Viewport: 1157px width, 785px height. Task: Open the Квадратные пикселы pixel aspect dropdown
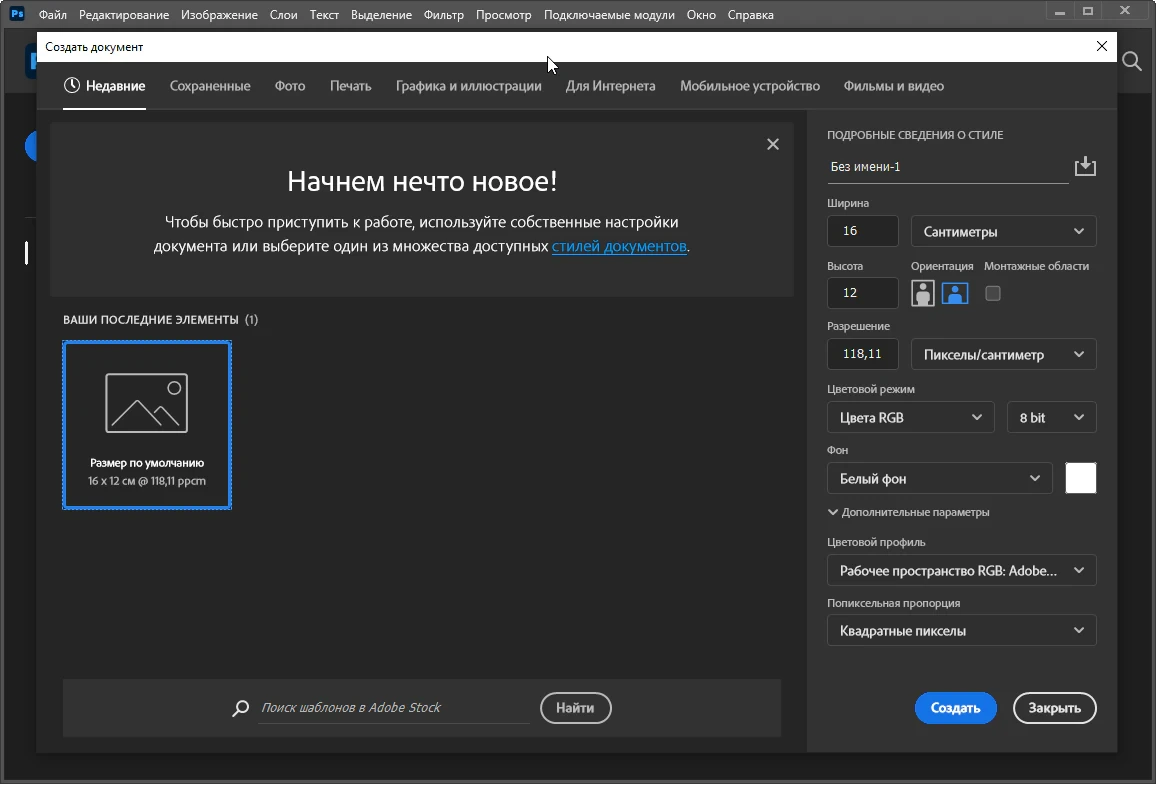pos(961,631)
